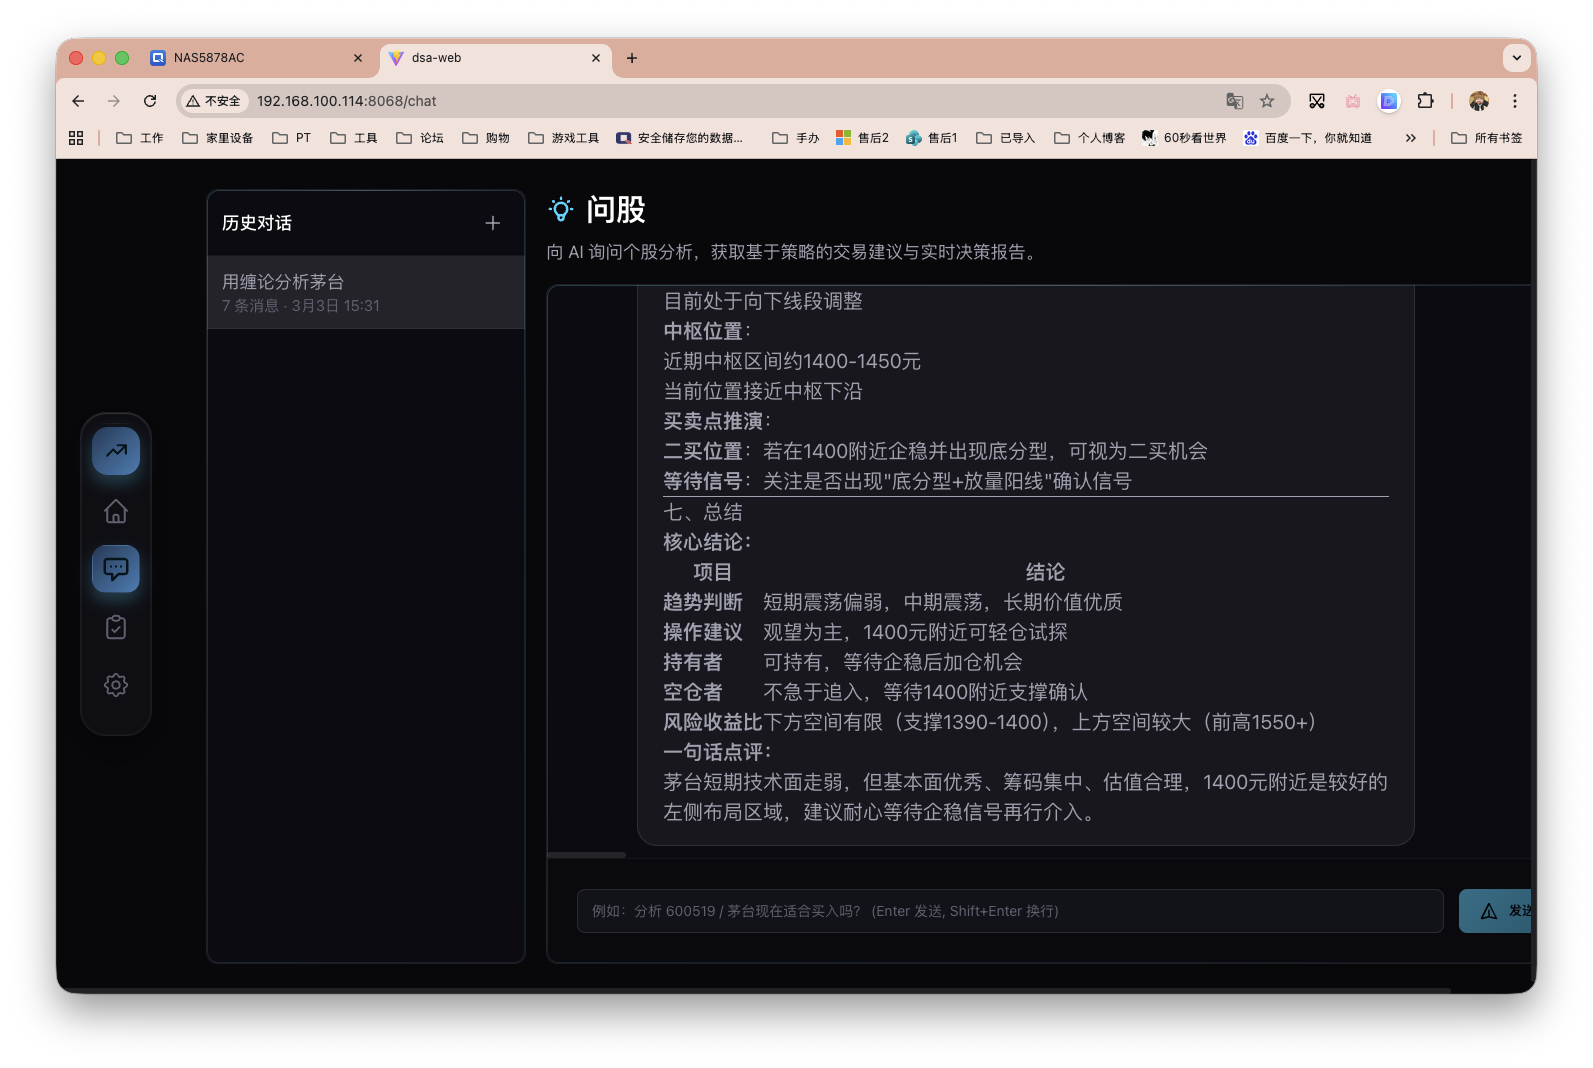Click the translate page icon
The width and height of the screenshot is (1593, 1068).
[x=1235, y=101]
